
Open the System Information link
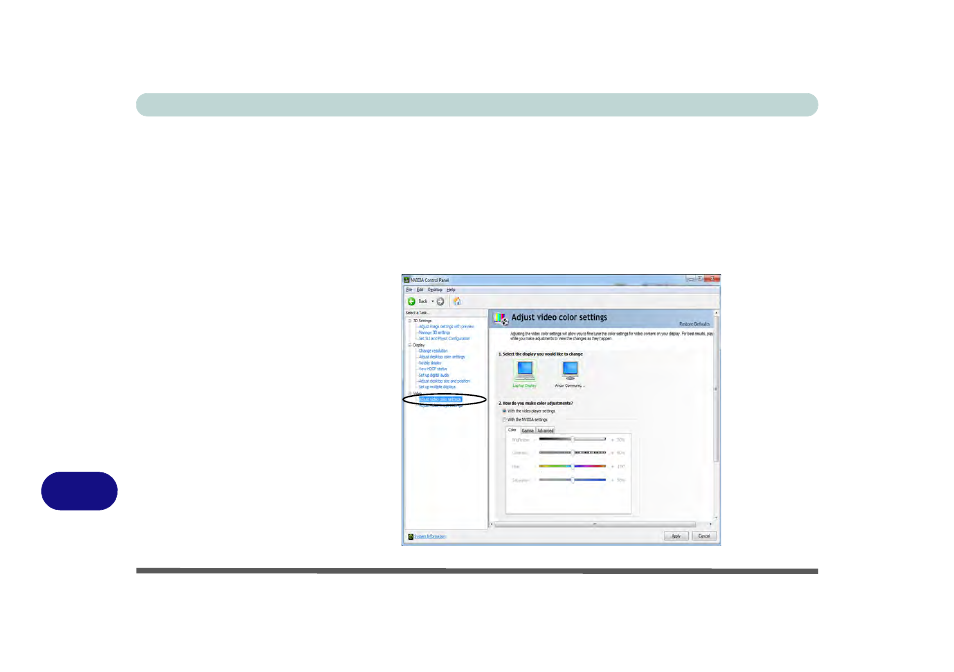[x=430, y=536]
